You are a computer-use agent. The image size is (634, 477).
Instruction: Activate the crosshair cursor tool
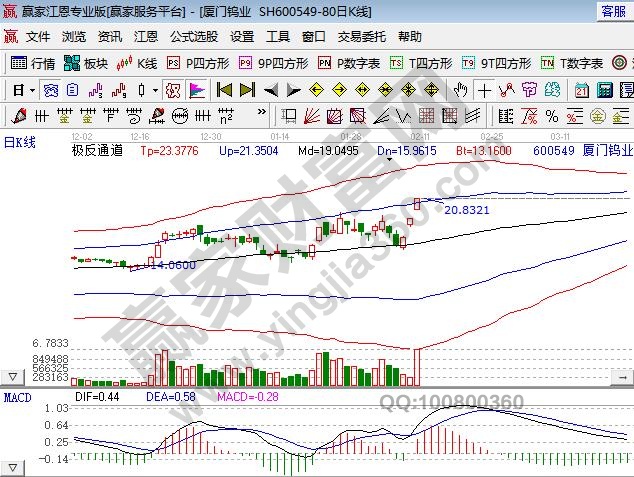point(484,90)
